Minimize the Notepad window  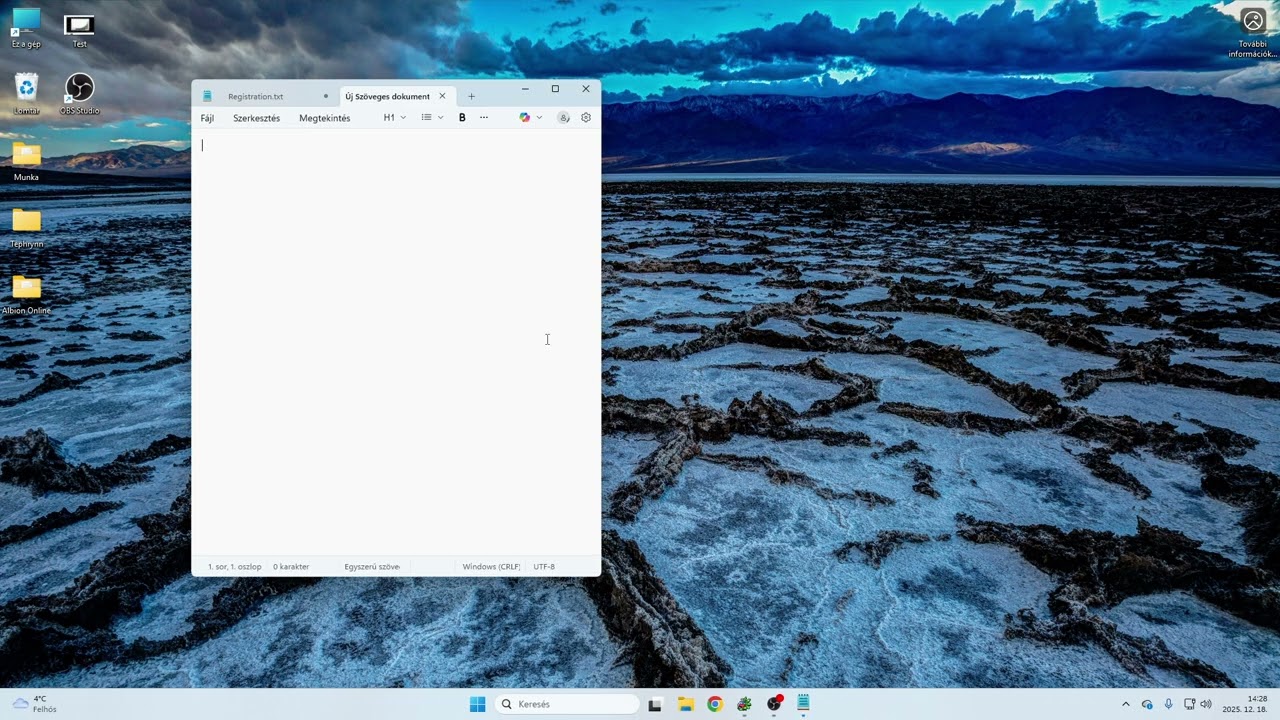point(525,89)
